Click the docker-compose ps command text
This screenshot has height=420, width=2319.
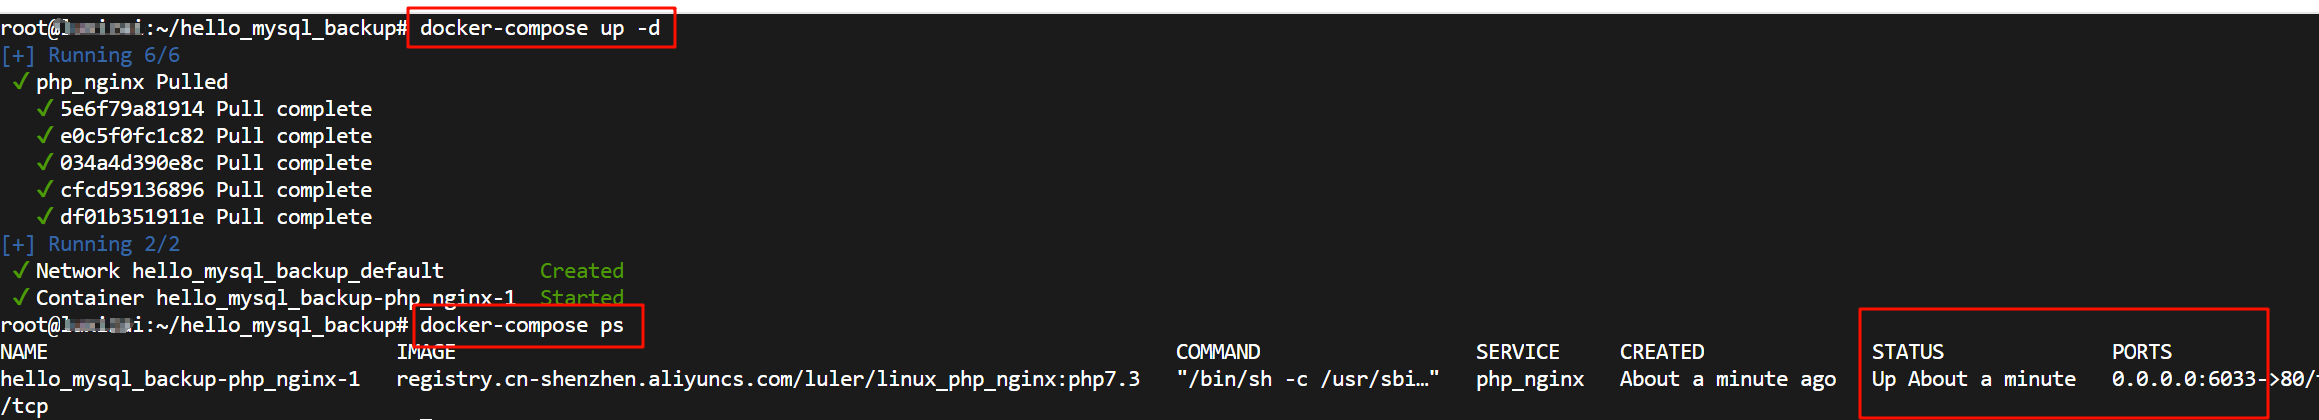pos(522,325)
